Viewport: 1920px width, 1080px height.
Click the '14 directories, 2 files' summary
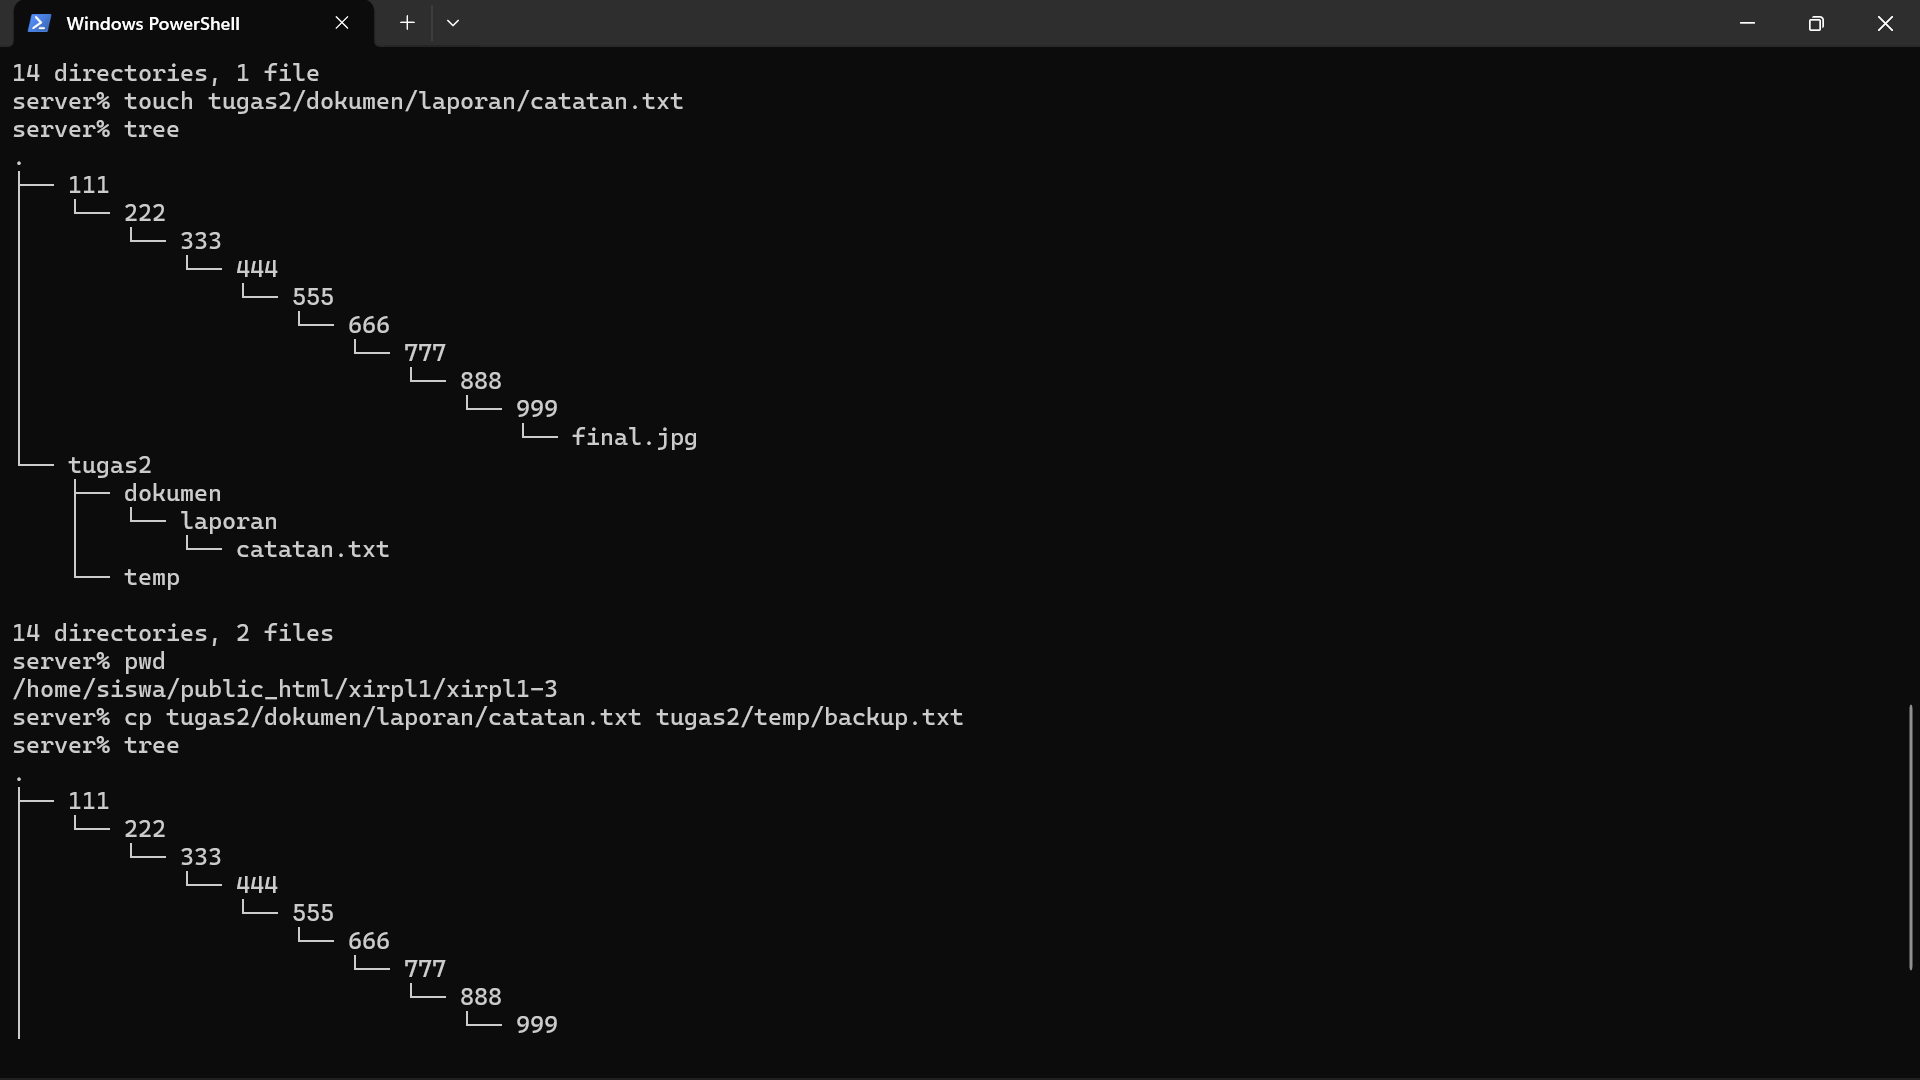point(173,633)
